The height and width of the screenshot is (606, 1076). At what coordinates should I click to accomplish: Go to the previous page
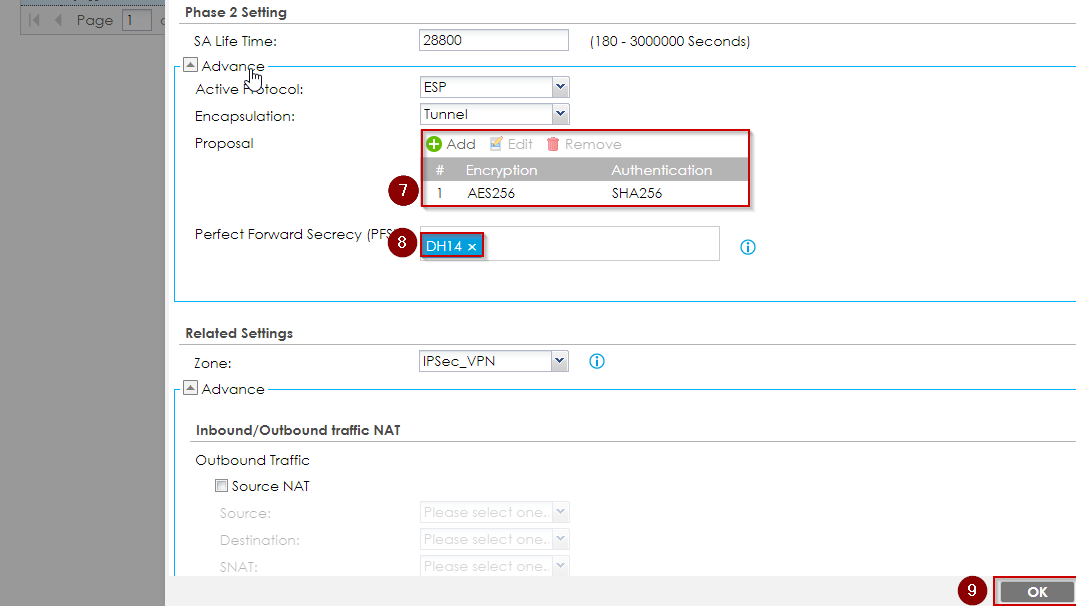click(58, 18)
